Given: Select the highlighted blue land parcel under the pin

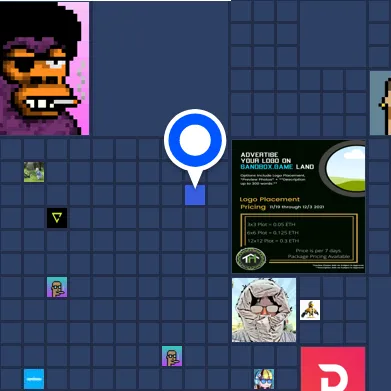Looking at the screenshot, I should [x=195, y=195].
